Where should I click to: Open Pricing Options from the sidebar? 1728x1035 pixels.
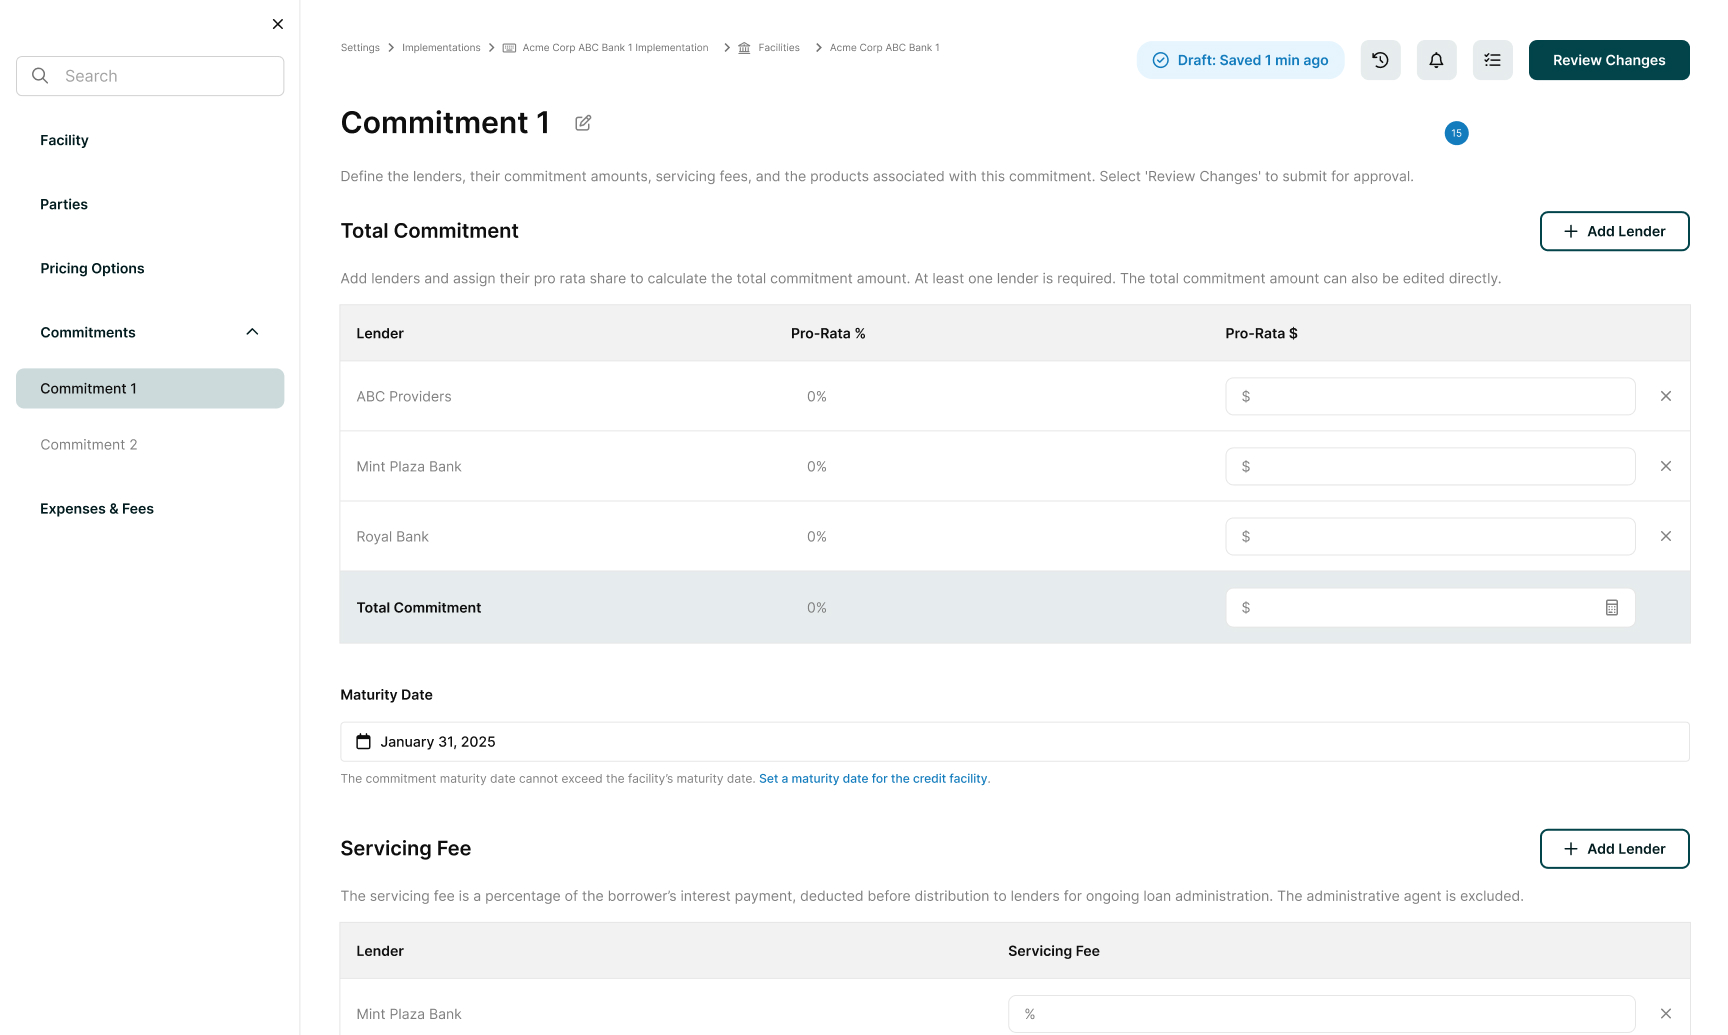pos(92,268)
